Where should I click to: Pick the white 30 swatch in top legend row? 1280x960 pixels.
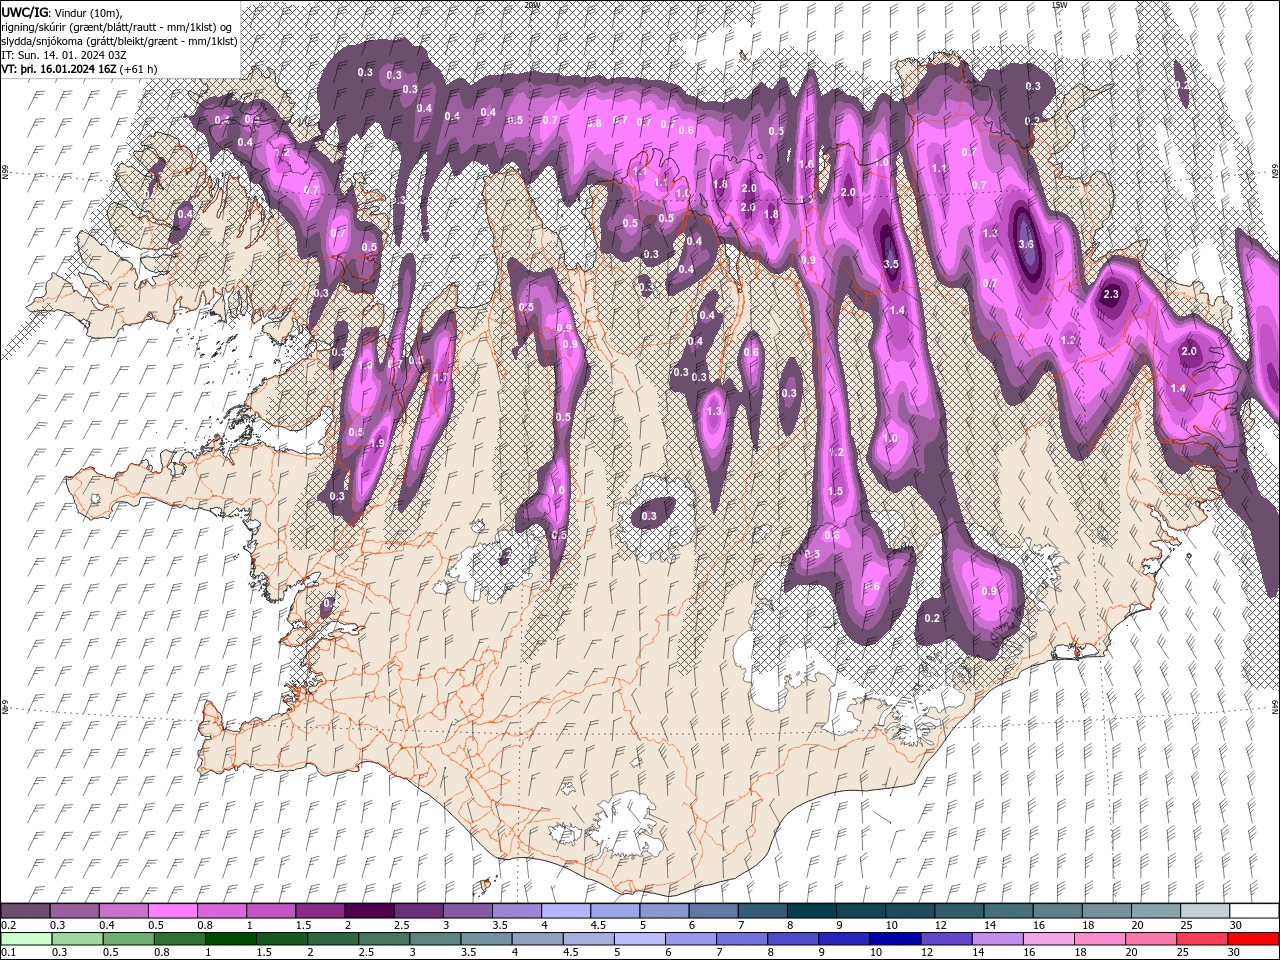click(1254, 911)
